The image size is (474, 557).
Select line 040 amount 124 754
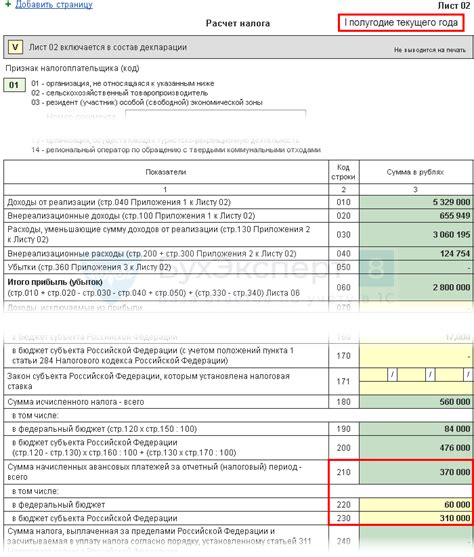pyautogui.click(x=416, y=254)
